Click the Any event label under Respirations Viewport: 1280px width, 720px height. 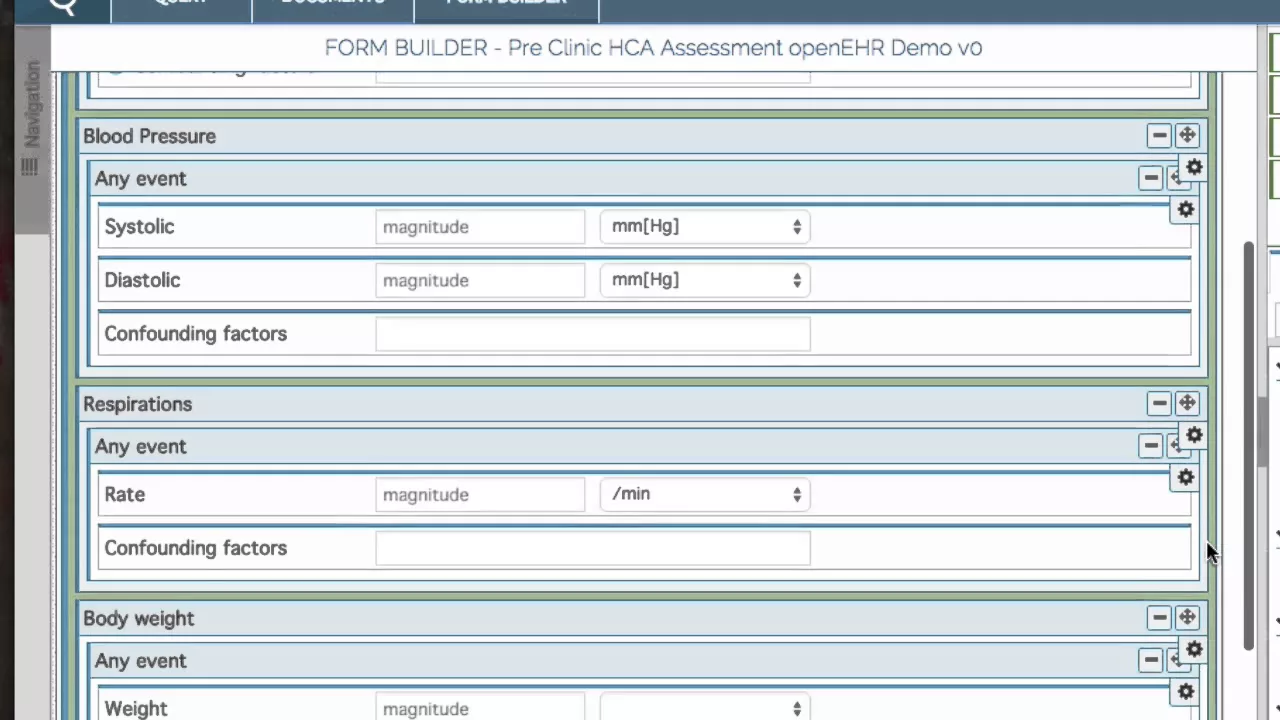(x=140, y=447)
